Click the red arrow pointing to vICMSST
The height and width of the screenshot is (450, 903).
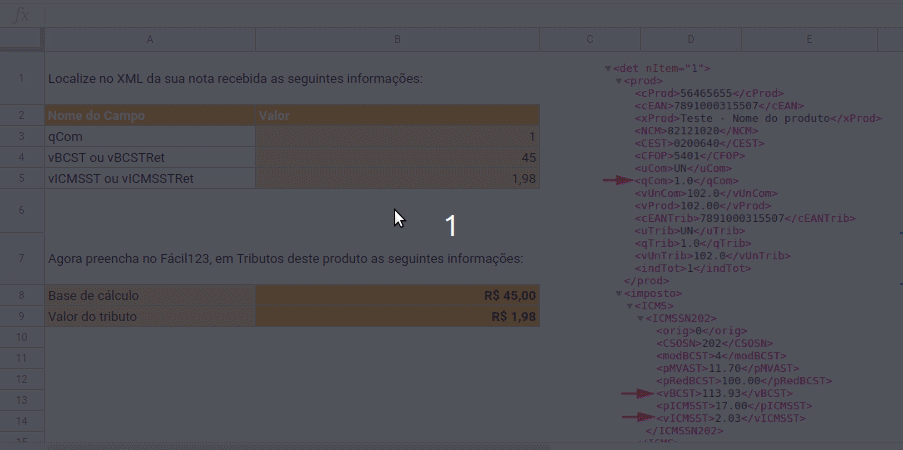tap(636, 417)
